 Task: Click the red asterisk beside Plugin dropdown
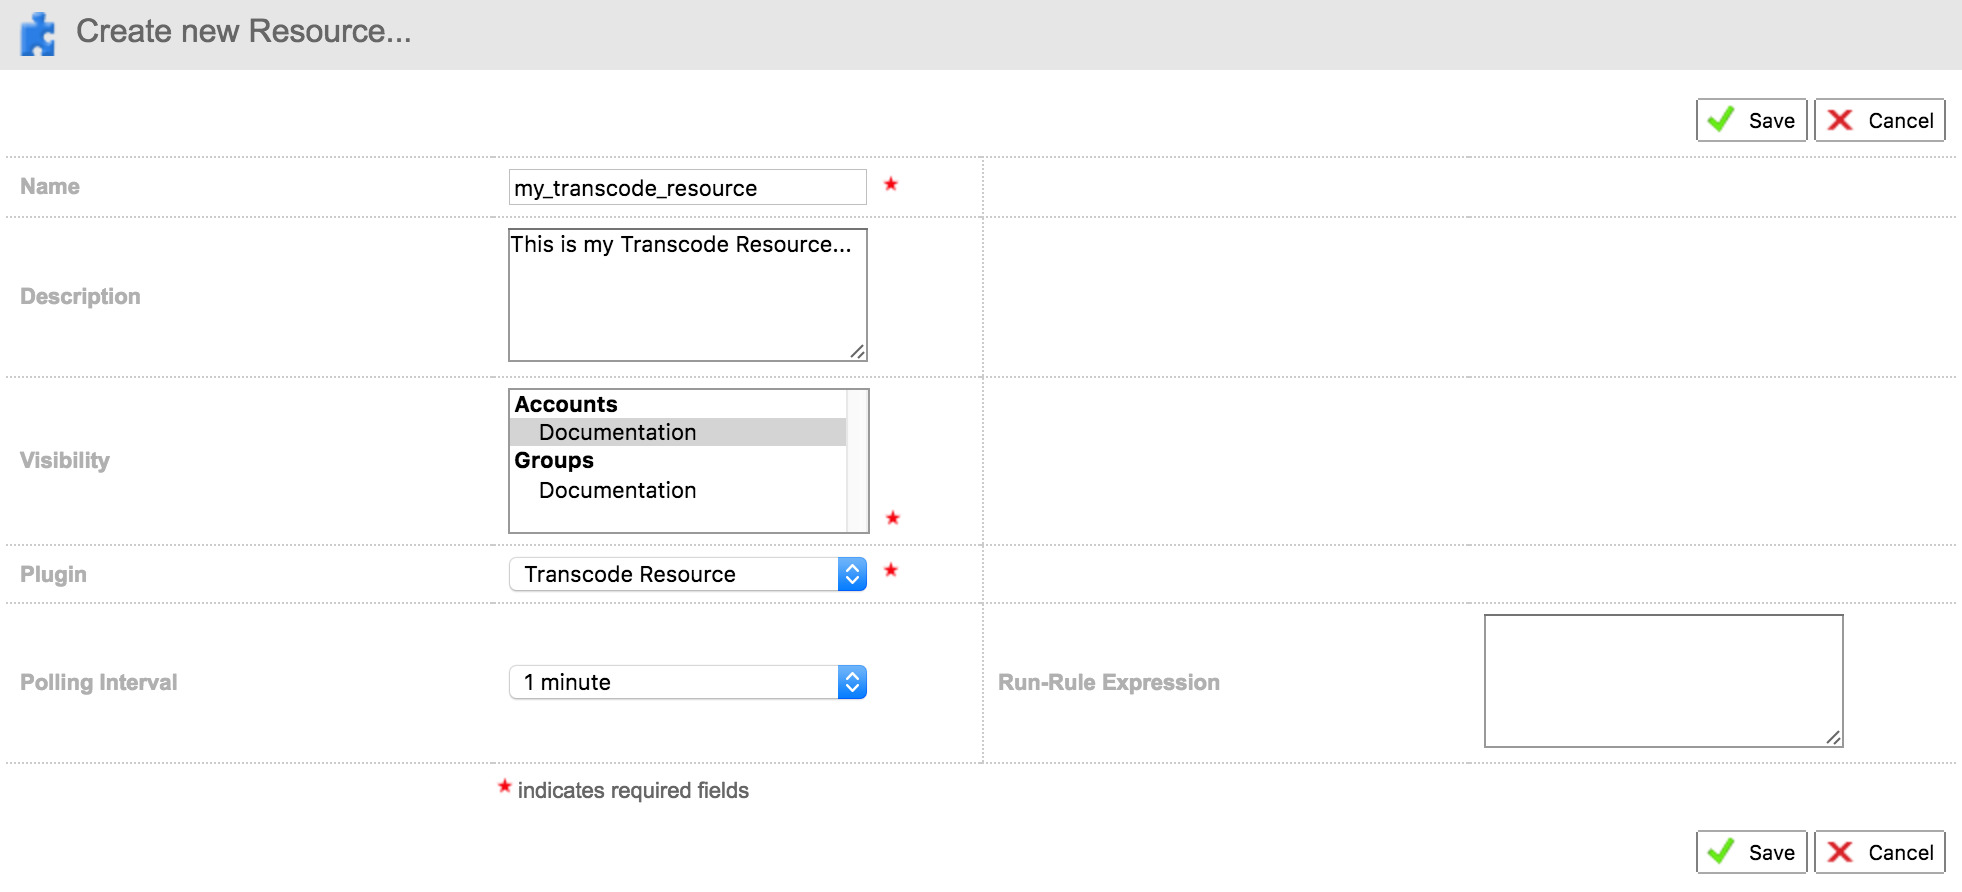click(x=891, y=570)
